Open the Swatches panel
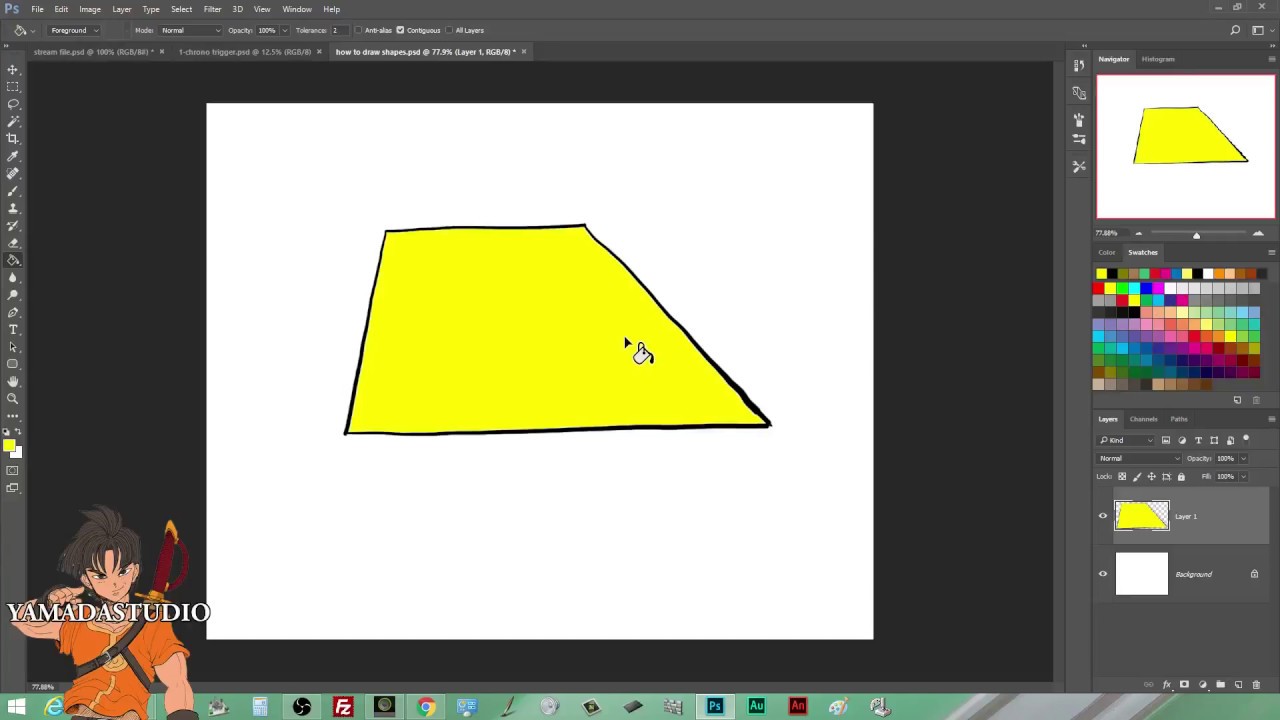Screen dimensions: 1280x720 pos(1142,252)
